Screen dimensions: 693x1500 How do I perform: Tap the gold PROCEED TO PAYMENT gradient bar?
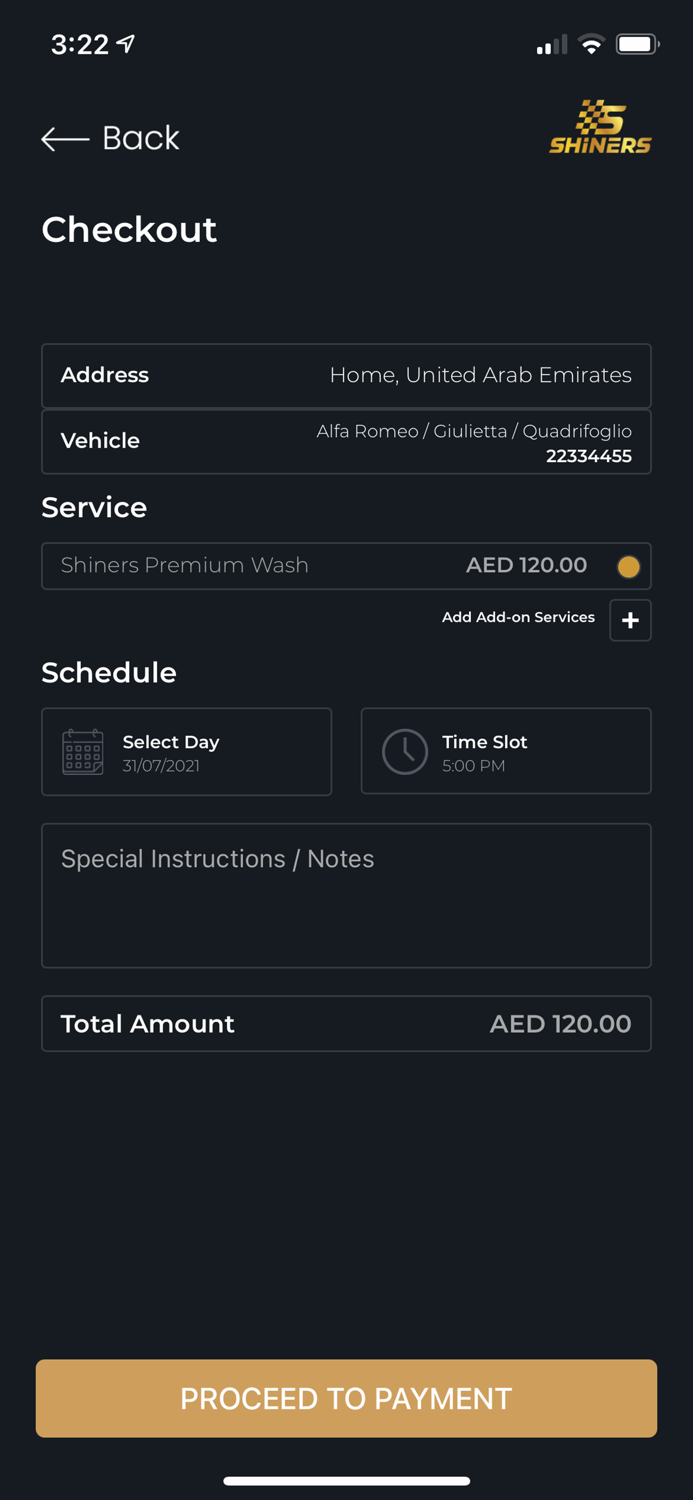coord(346,1398)
